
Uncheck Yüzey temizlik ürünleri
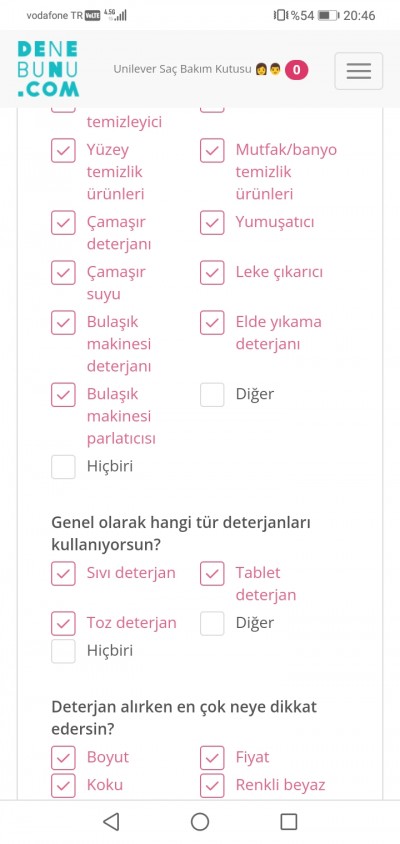63,150
